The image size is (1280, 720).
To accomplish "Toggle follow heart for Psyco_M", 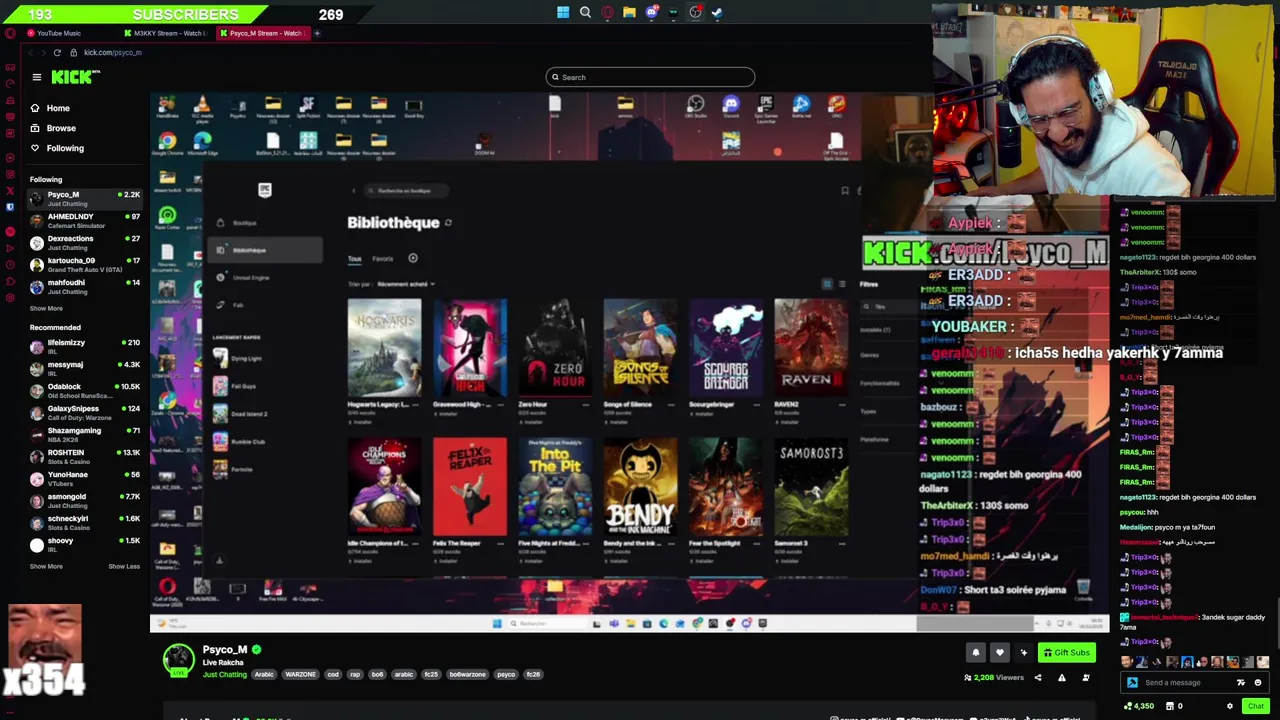I will coord(999,653).
